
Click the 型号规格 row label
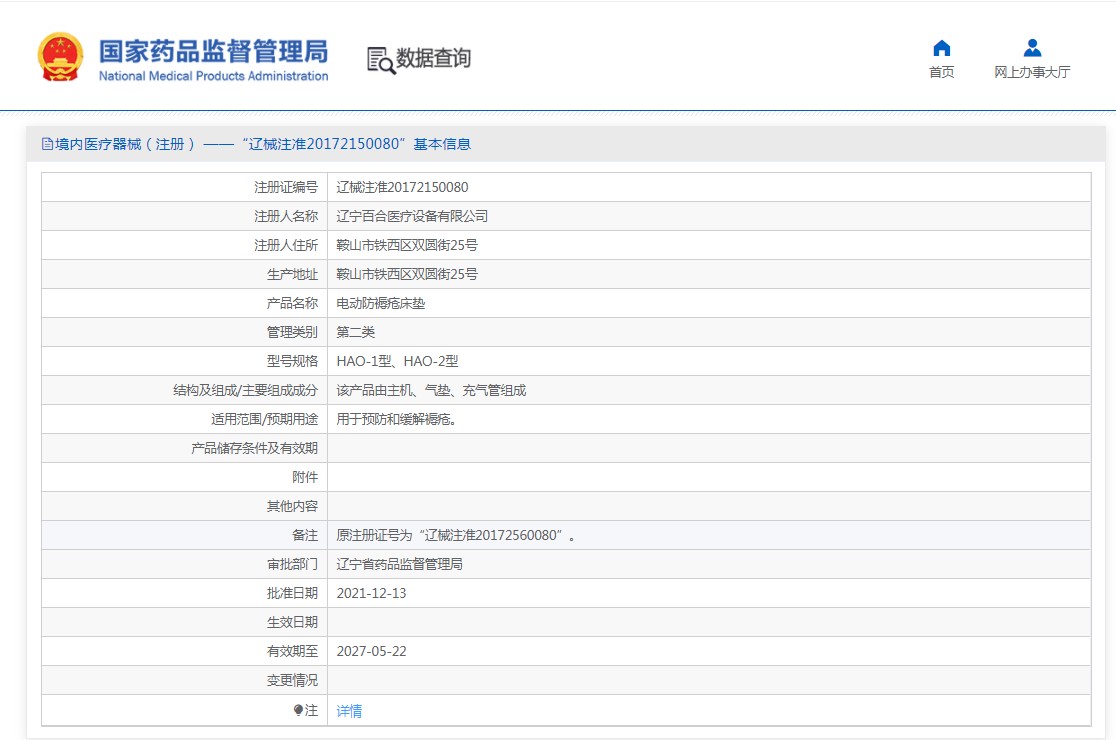pos(293,361)
